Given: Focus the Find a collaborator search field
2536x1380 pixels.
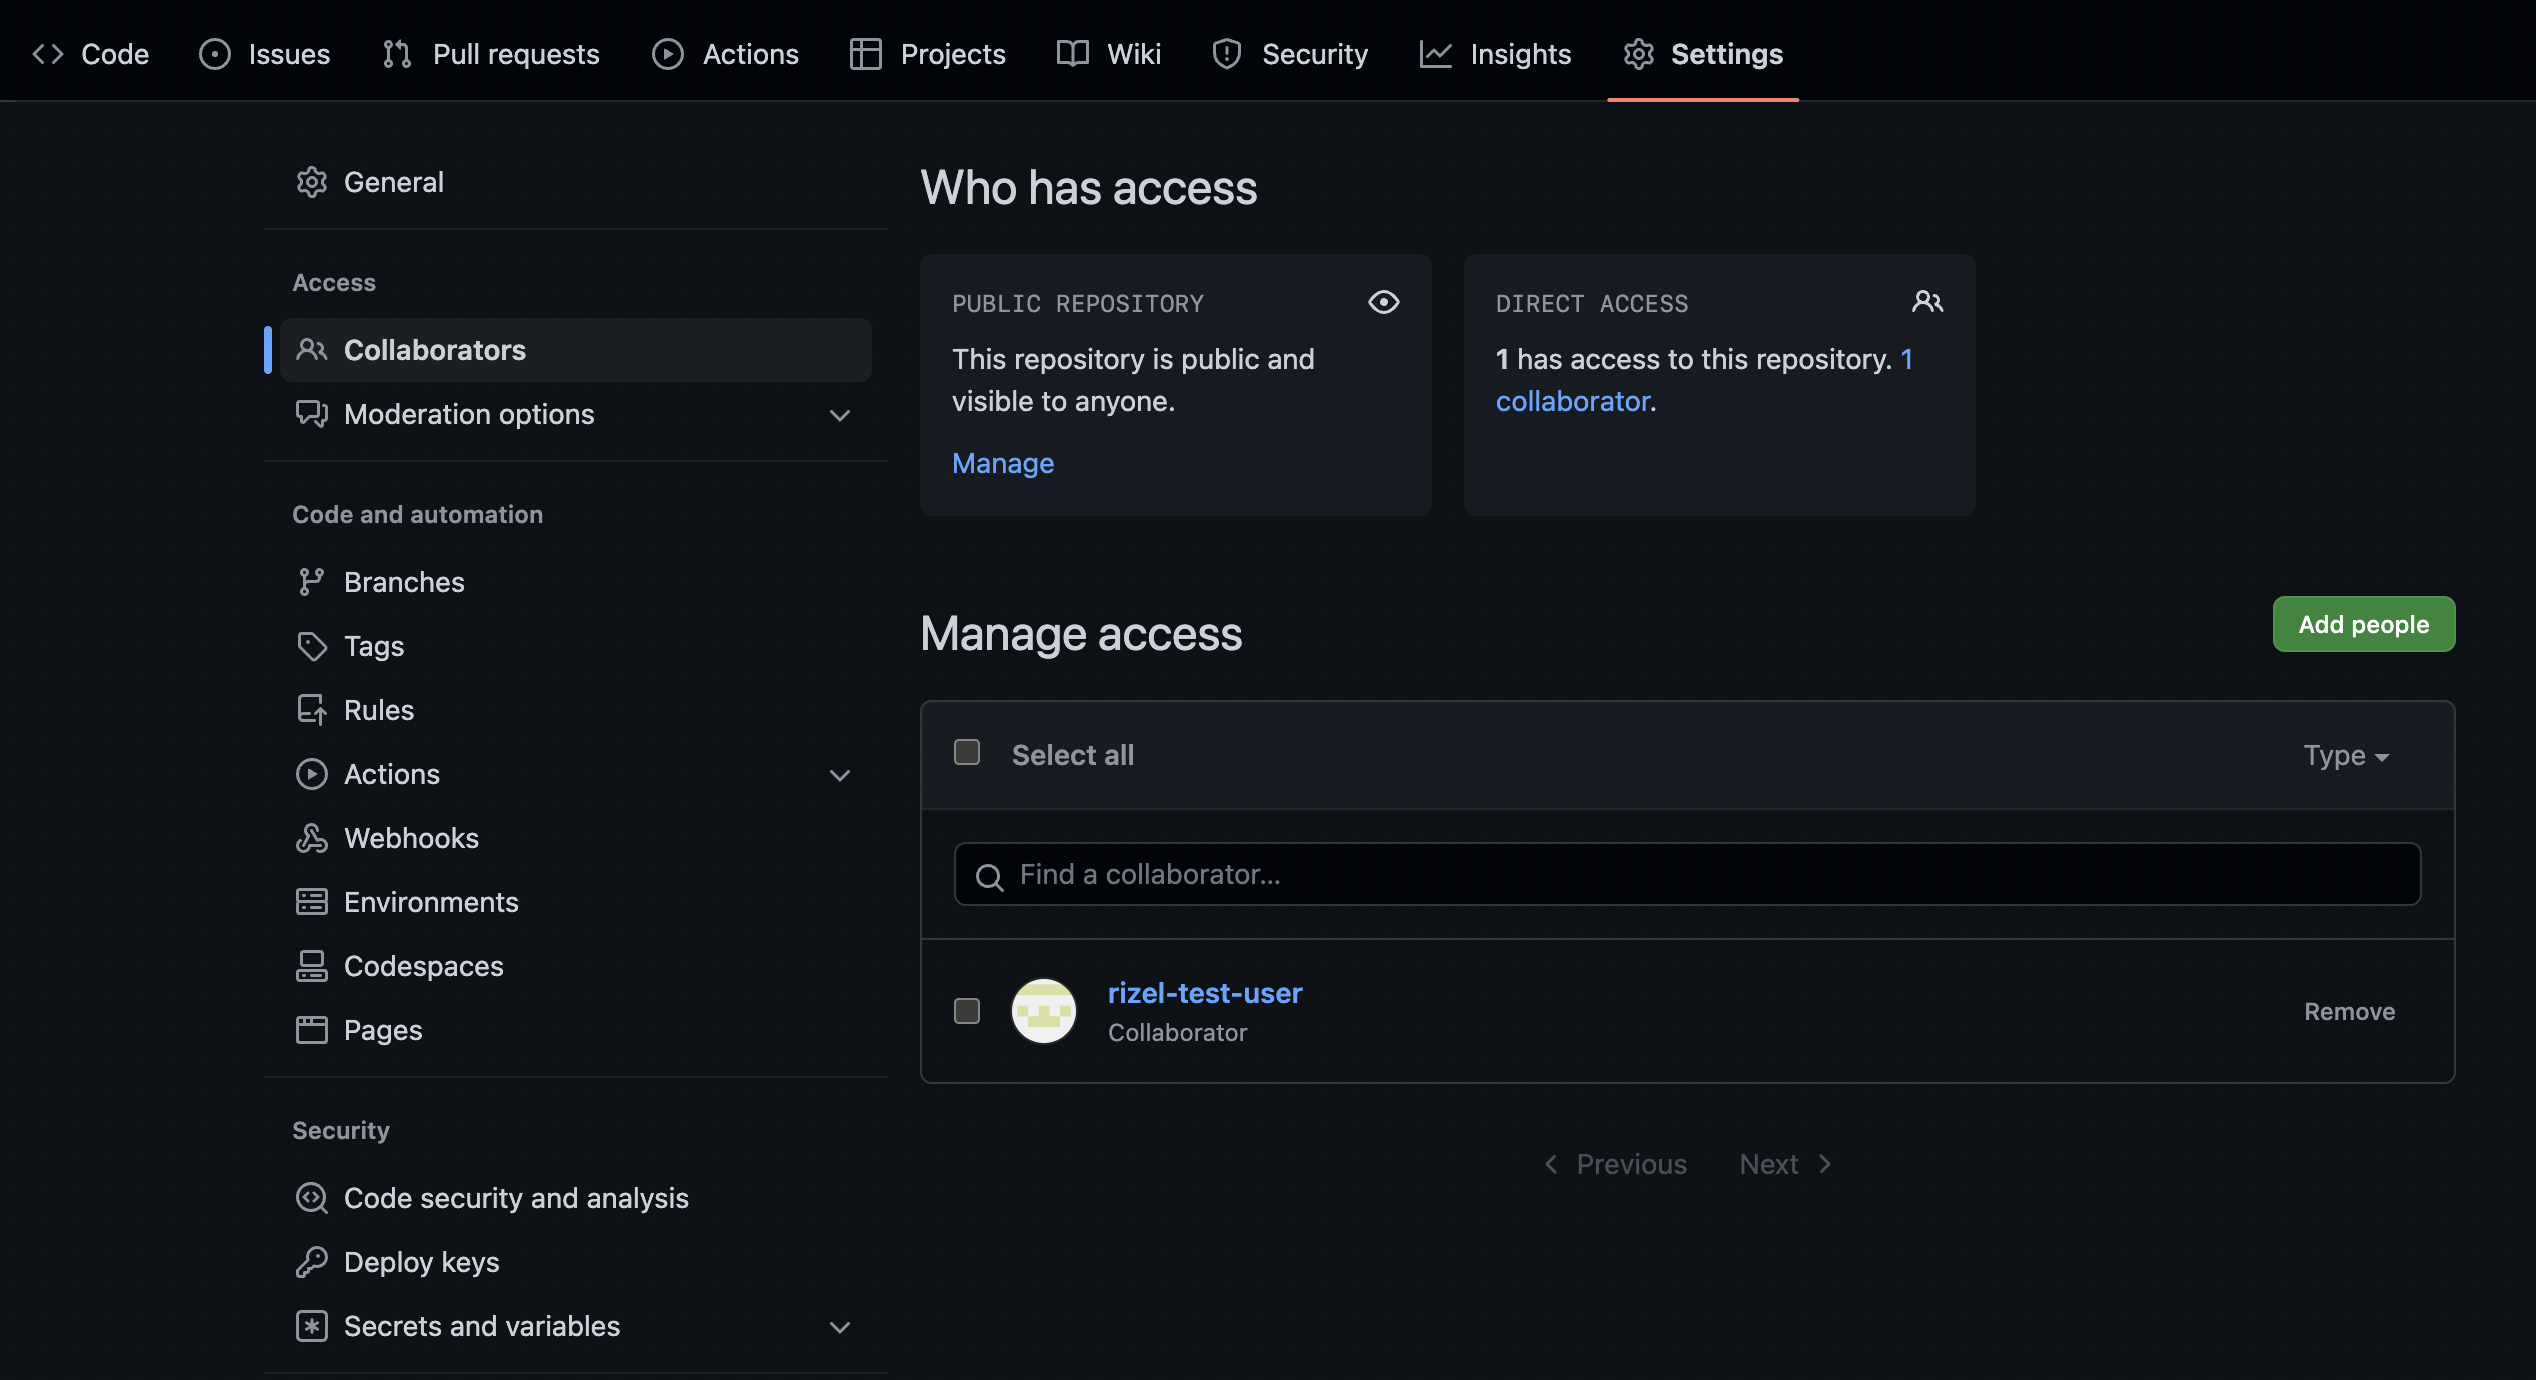Looking at the screenshot, I should 1687,874.
